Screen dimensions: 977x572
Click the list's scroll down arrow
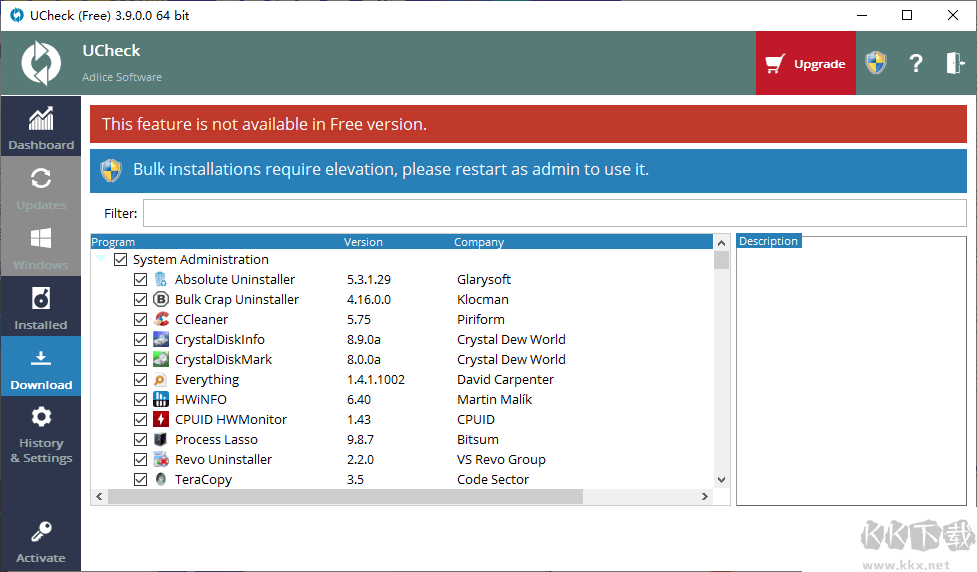coord(722,480)
